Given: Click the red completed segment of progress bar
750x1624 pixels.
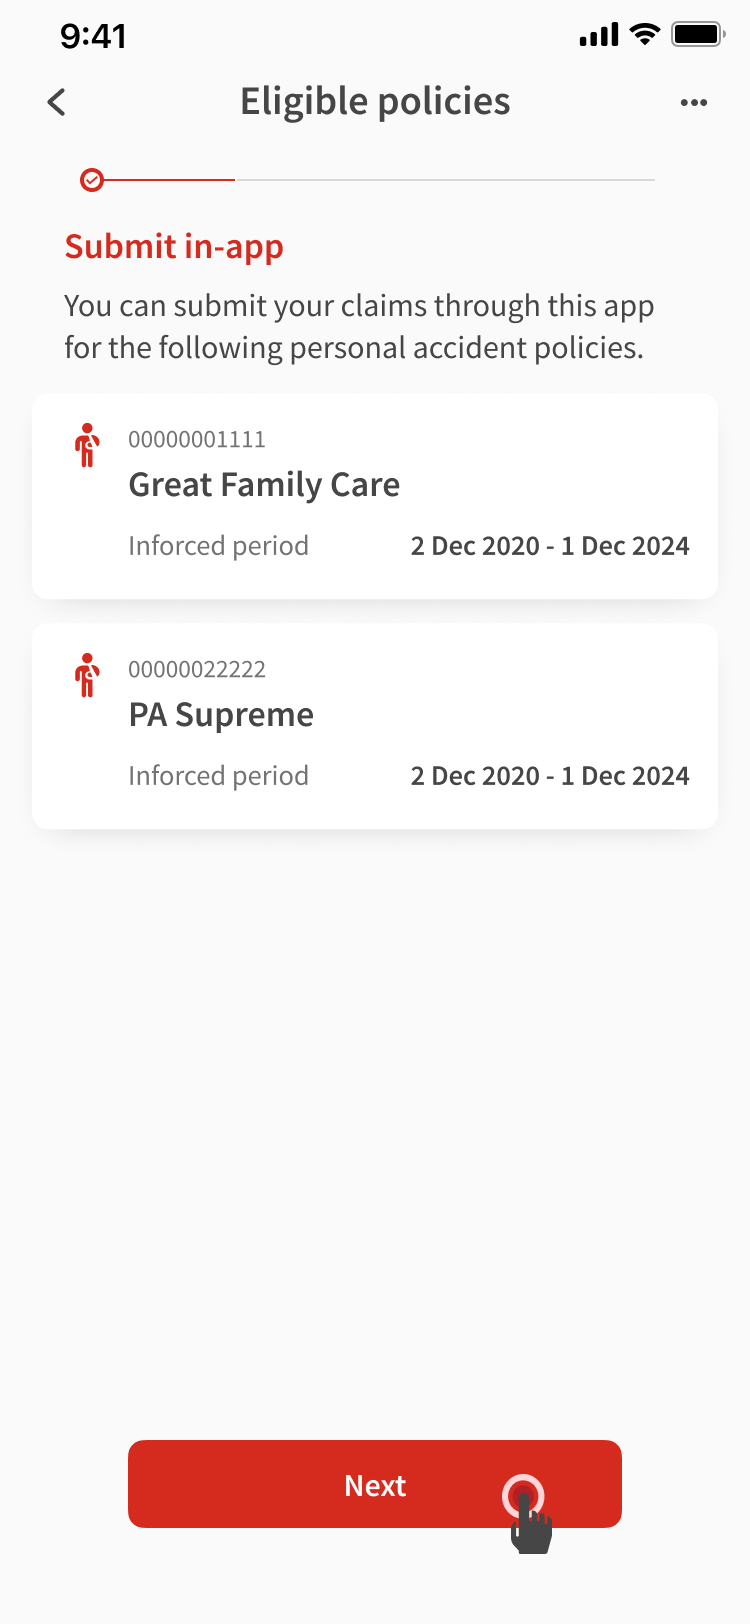Looking at the screenshot, I should point(170,180).
